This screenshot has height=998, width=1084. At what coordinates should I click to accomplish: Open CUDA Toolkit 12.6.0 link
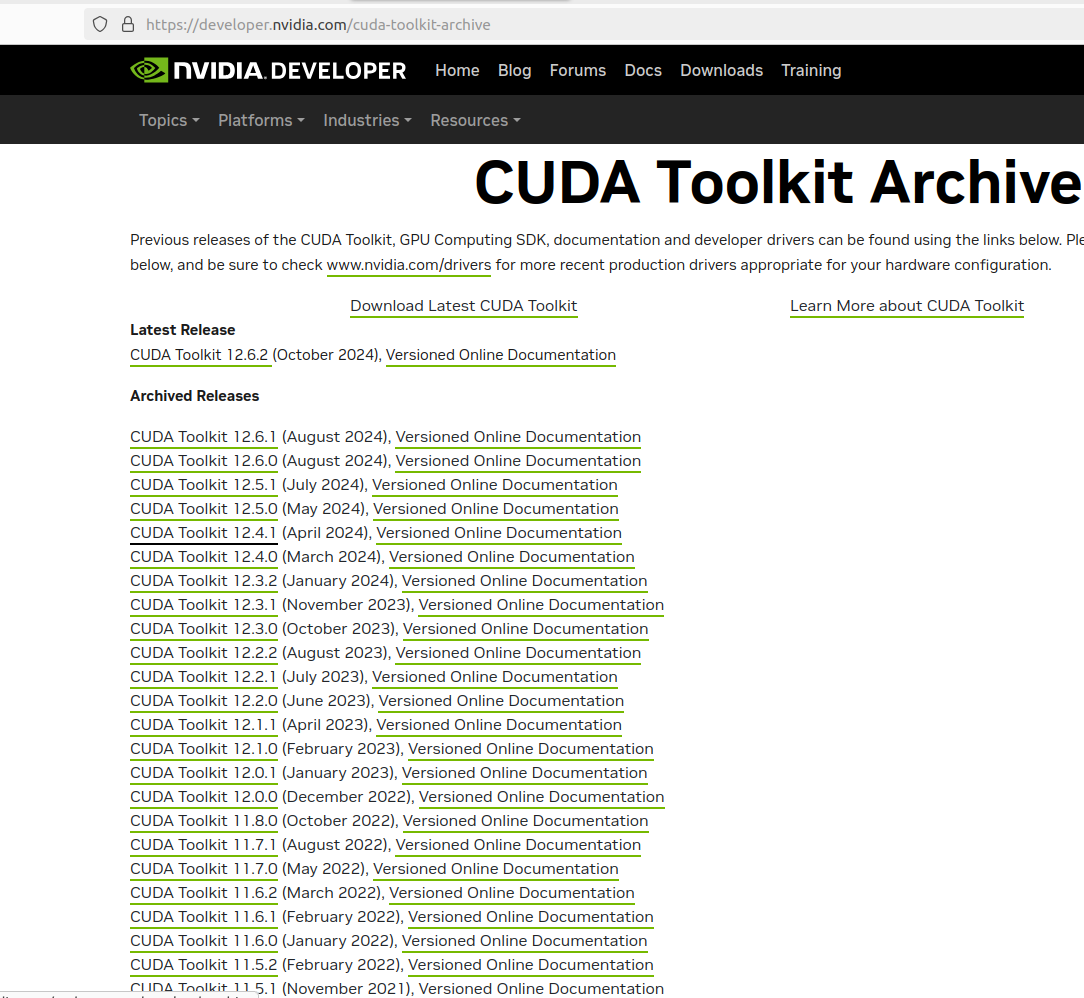click(x=204, y=461)
